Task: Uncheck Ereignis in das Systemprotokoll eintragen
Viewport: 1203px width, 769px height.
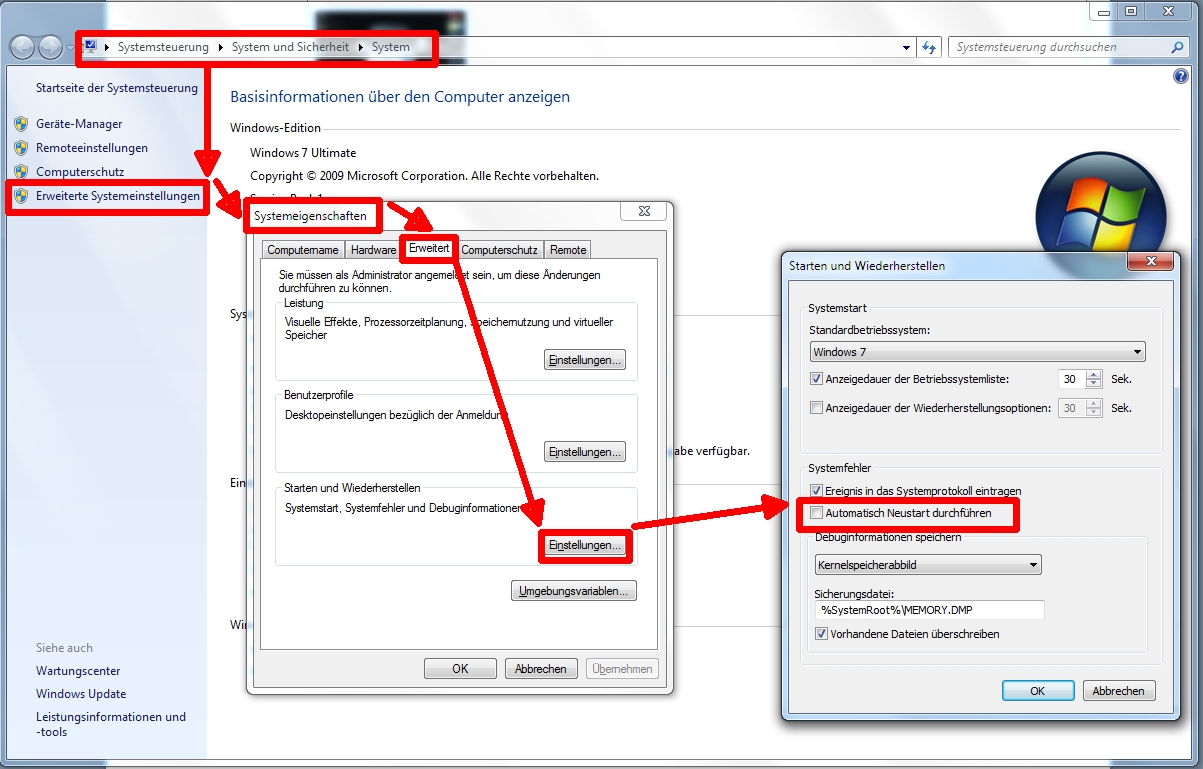Action: [x=817, y=491]
